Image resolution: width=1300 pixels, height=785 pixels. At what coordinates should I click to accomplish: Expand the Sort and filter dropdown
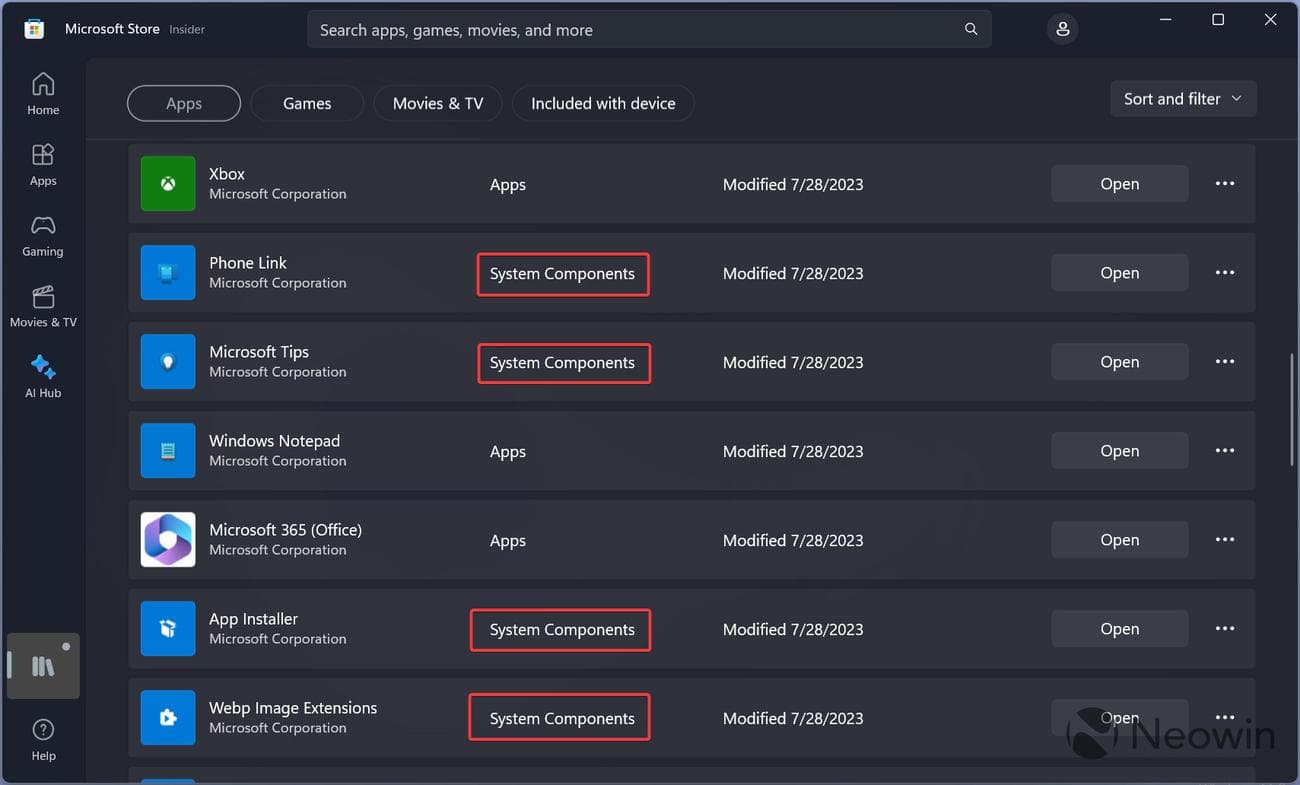(1183, 99)
